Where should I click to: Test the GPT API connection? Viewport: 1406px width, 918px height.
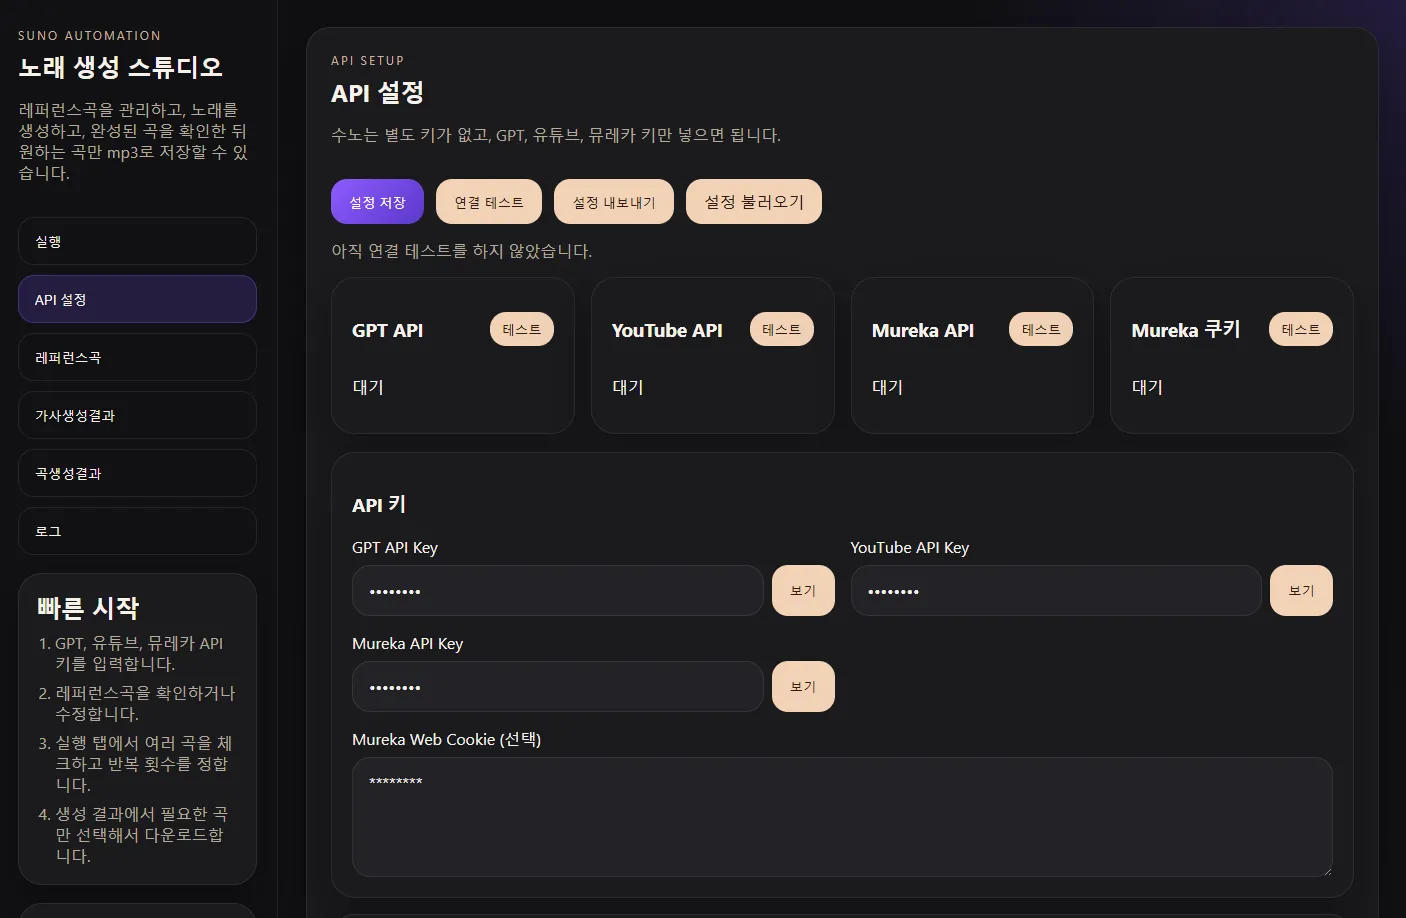click(x=521, y=329)
